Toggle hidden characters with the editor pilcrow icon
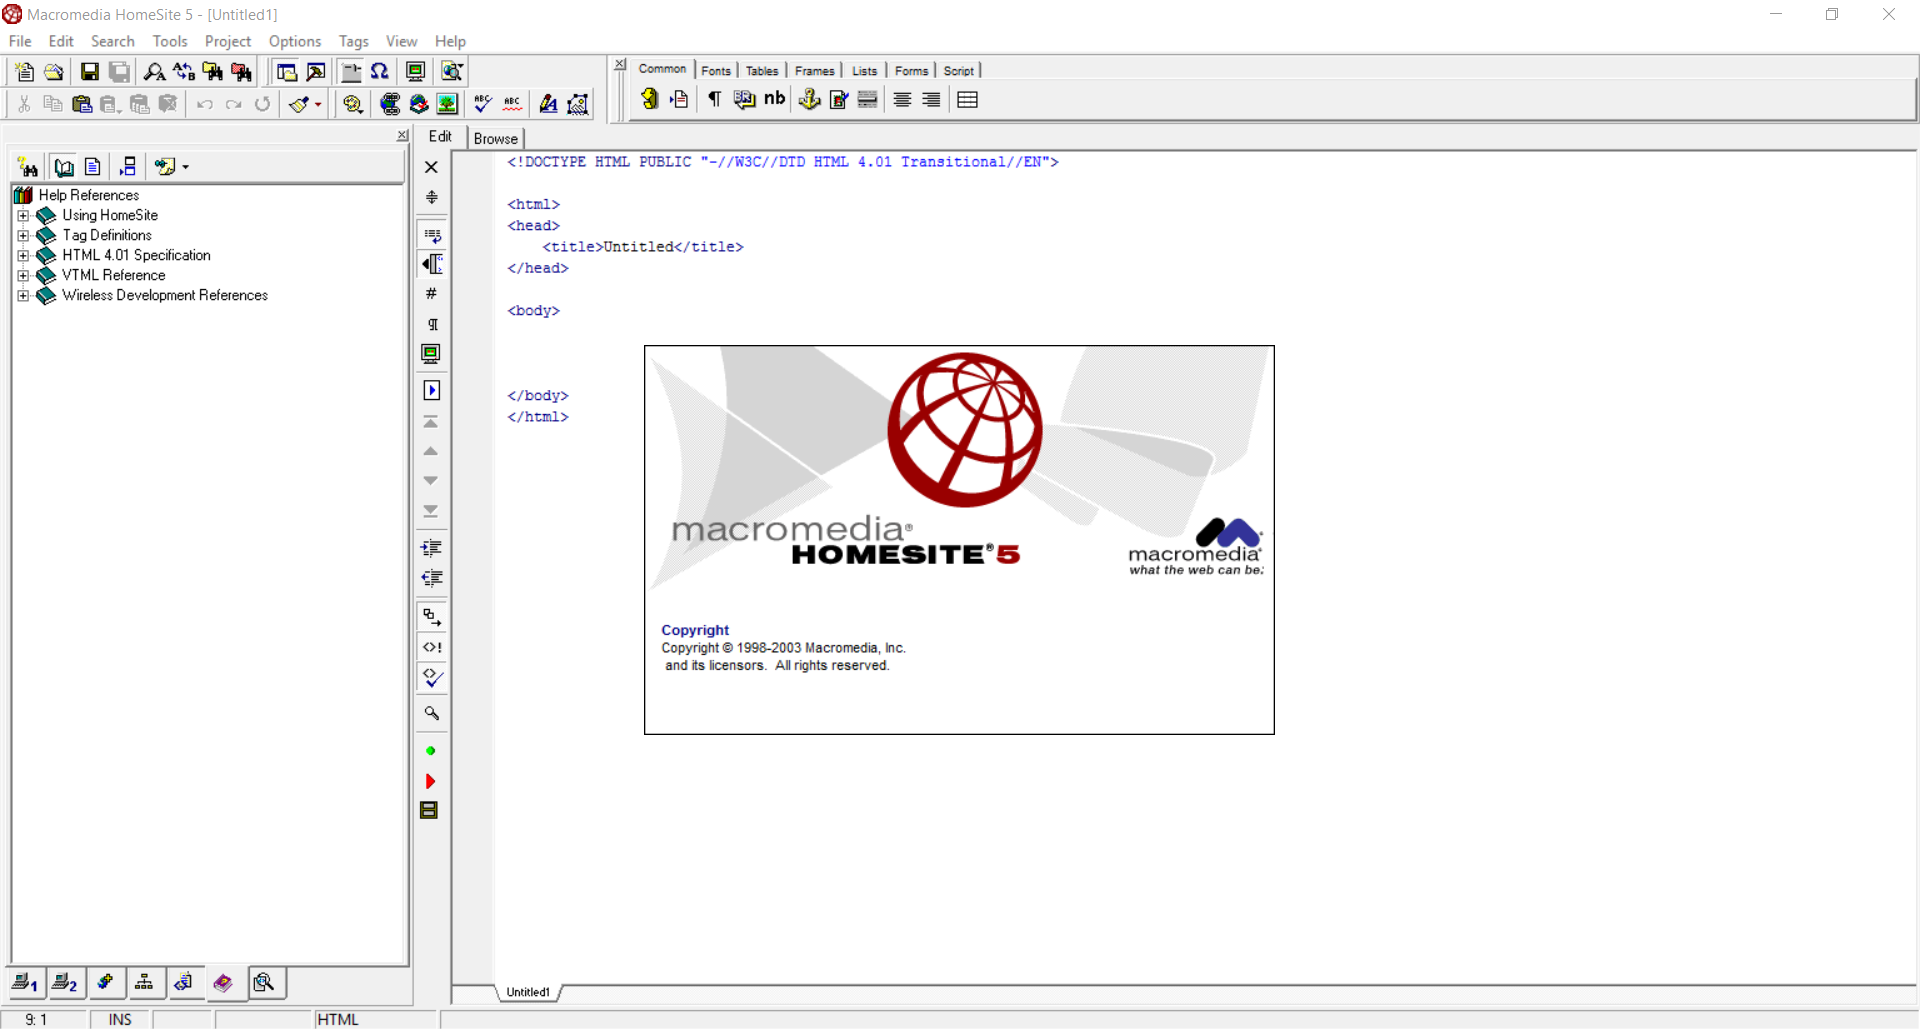This screenshot has height=1029, width=1920. pos(431,324)
